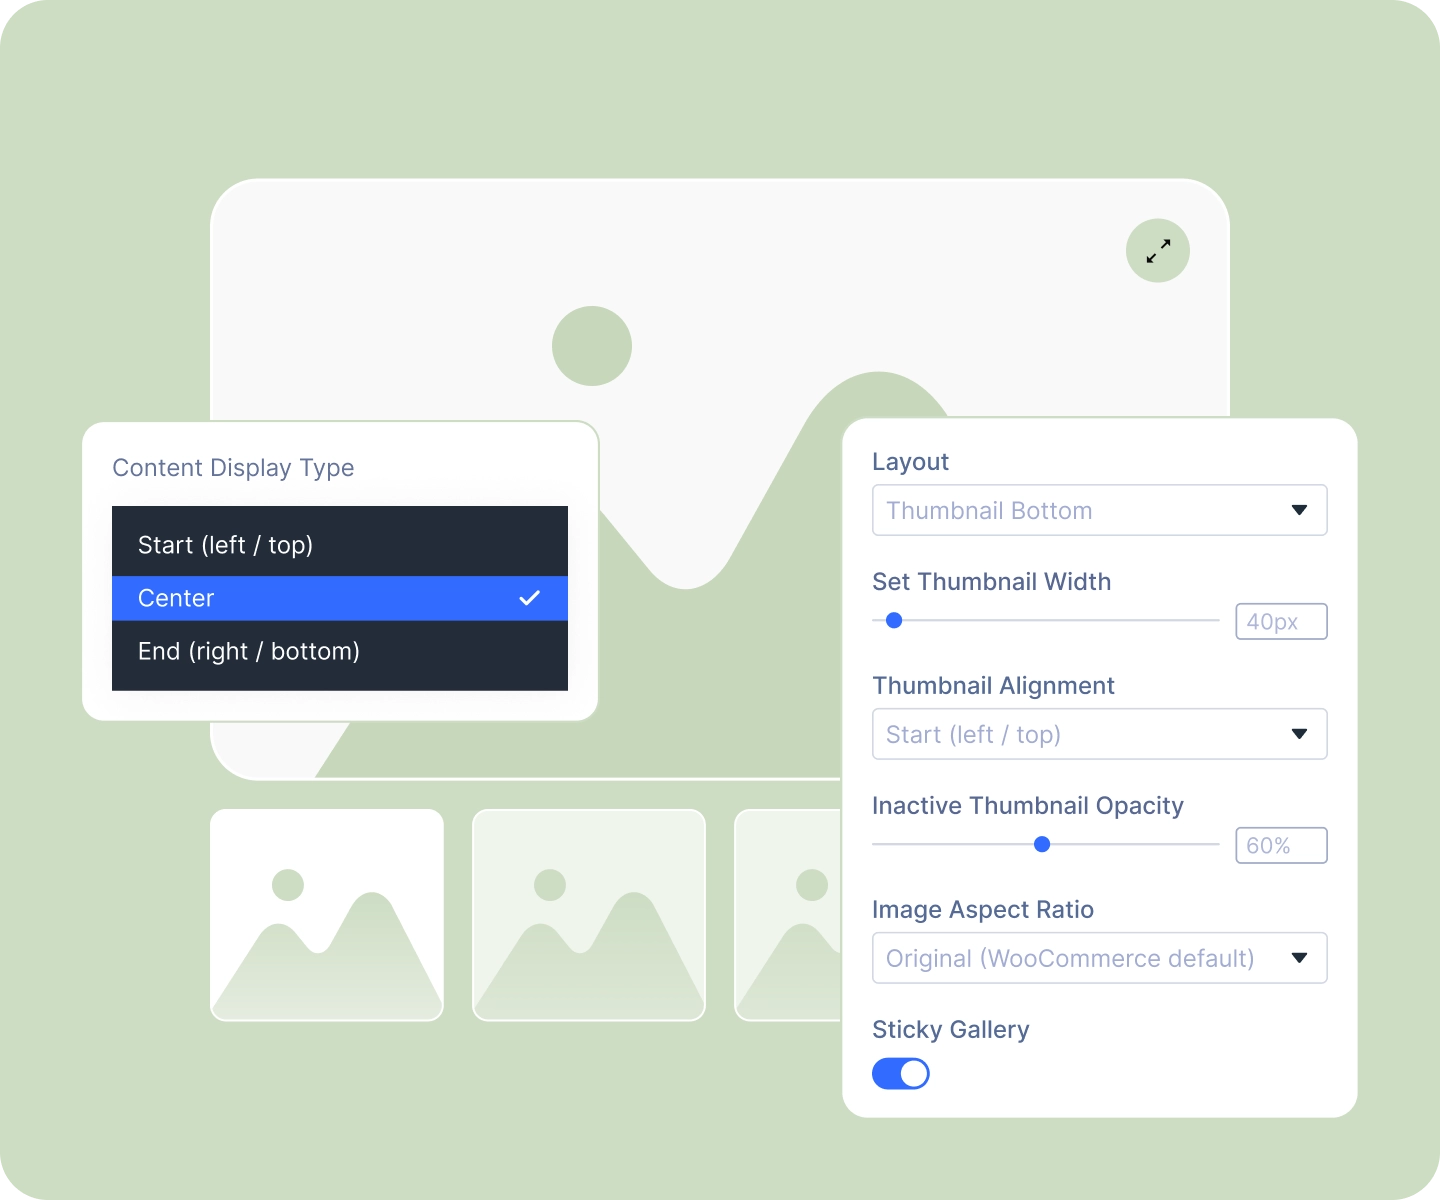1440x1200 pixels.
Task: Click the Inactive Thumbnail Opacity label
Action: pyautogui.click(x=1028, y=806)
